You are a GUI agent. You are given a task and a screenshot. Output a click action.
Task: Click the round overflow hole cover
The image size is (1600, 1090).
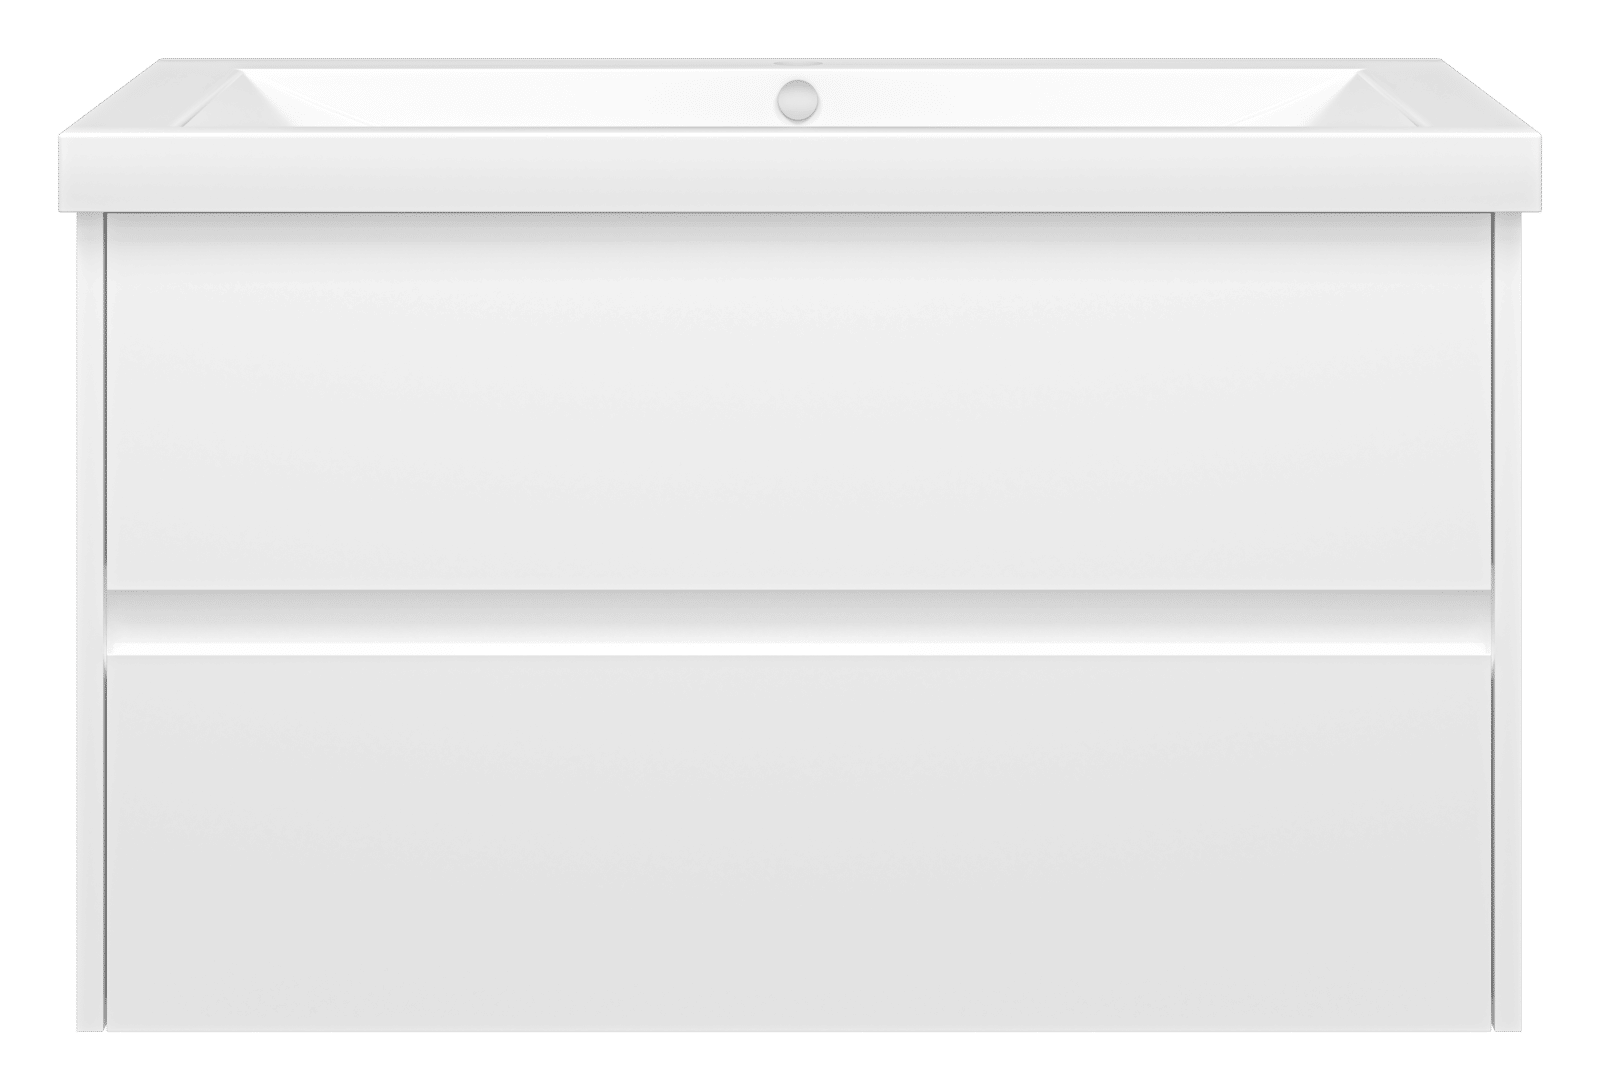pyautogui.click(x=799, y=98)
